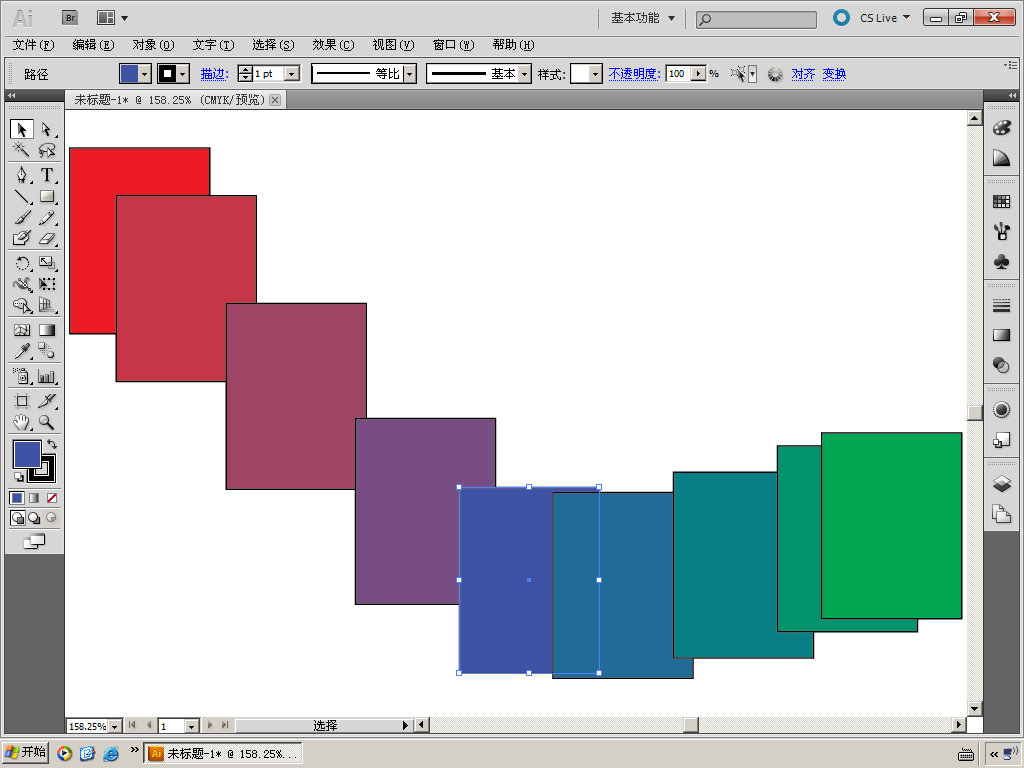This screenshot has height=768, width=1024.
Task: Open the zoom level dropdown
Action: point(115,726)
